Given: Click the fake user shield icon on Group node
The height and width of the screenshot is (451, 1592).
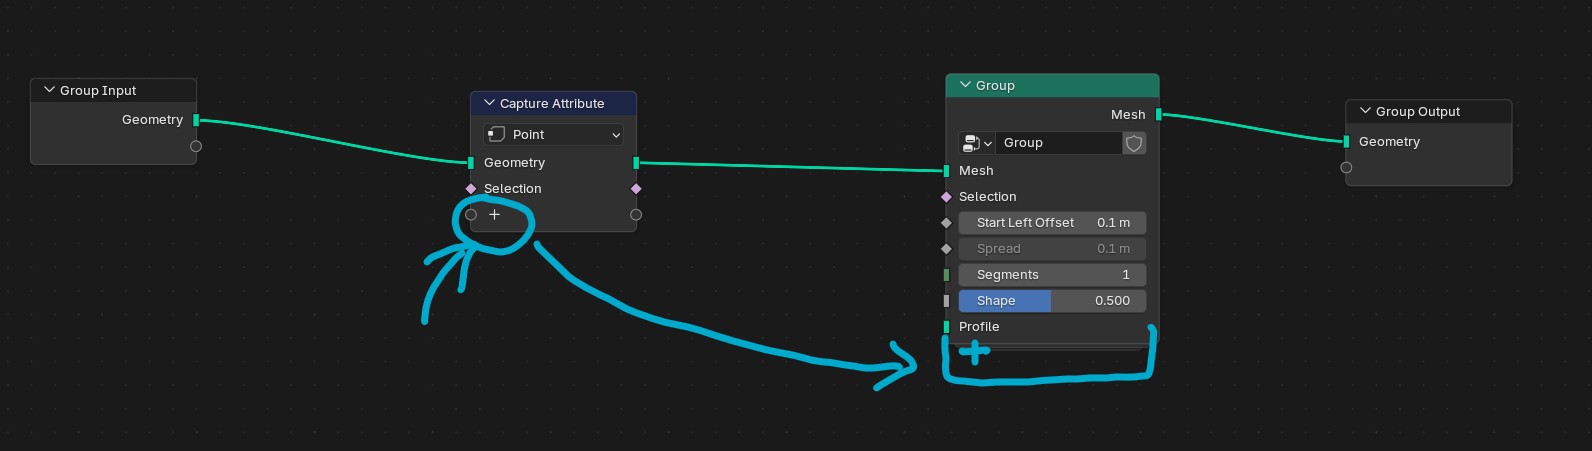Looking at the screenshot, I should [1134, 143].
